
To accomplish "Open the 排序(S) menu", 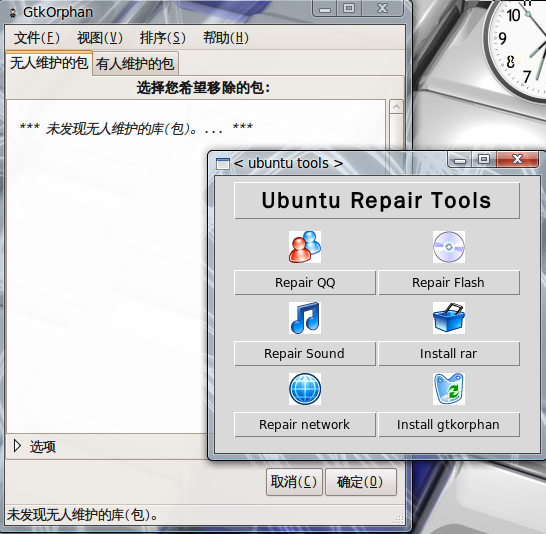I will 163,38.
